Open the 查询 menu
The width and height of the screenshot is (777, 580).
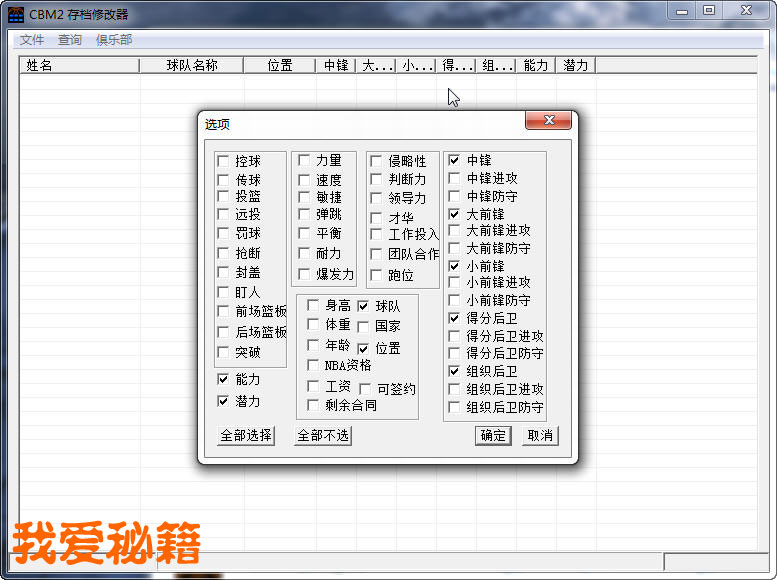pyautogui.click(x=70, y=40)
